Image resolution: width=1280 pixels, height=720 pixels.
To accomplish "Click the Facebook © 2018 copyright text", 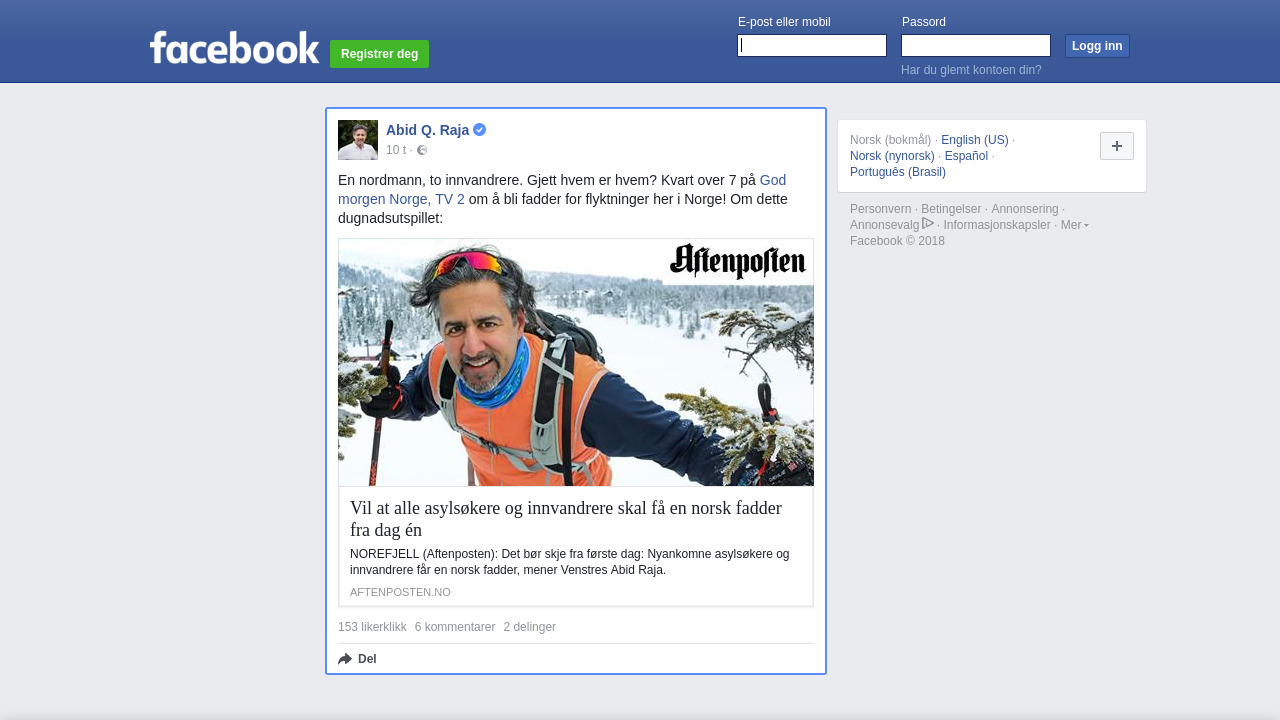I will (897, 241).
